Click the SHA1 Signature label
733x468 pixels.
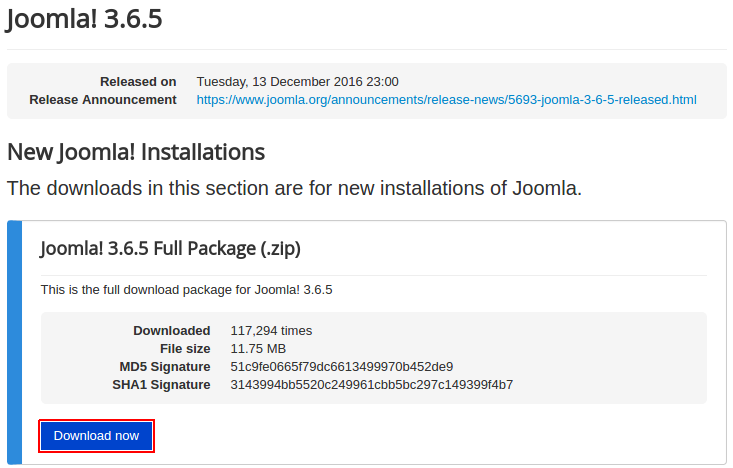(x=161, y=384)
